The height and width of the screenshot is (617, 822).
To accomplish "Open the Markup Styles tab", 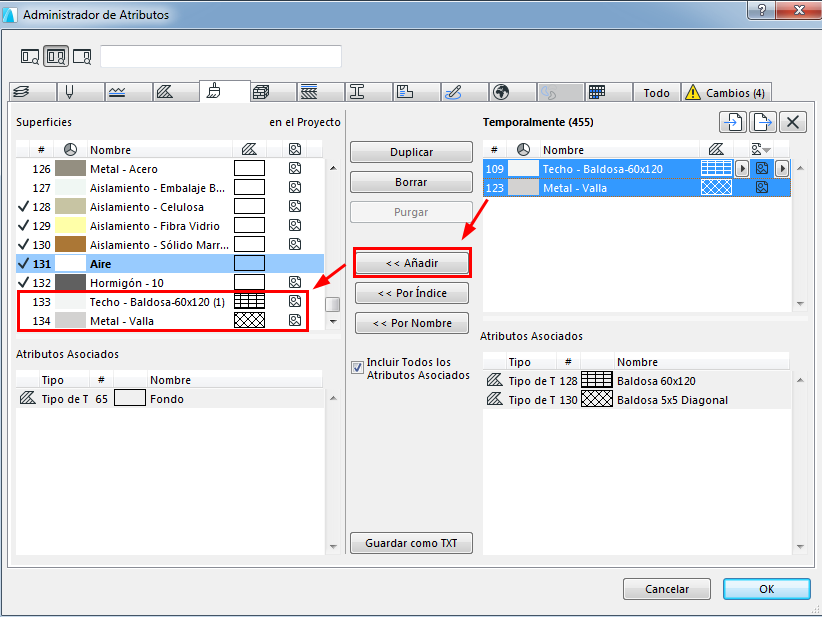I will [464, 92].
